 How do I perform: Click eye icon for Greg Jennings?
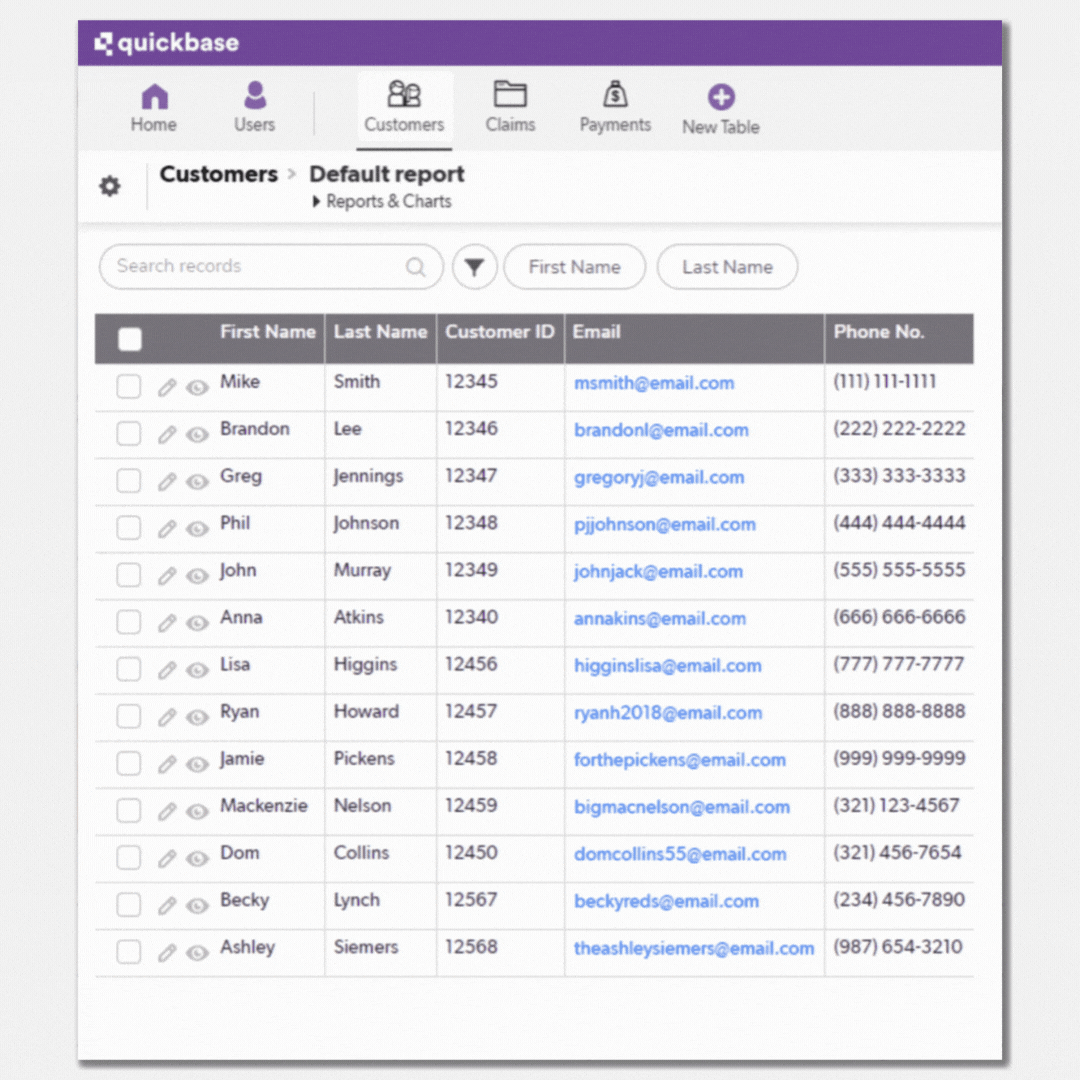(x=198, y=481)
